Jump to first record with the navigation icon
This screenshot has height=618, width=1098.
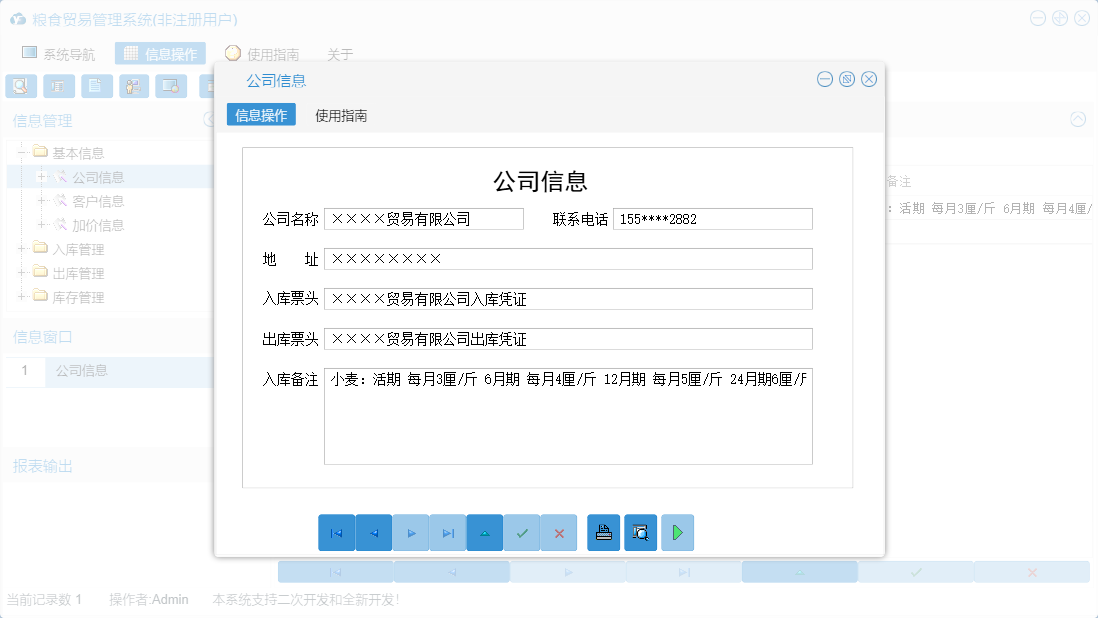point(337,532)
